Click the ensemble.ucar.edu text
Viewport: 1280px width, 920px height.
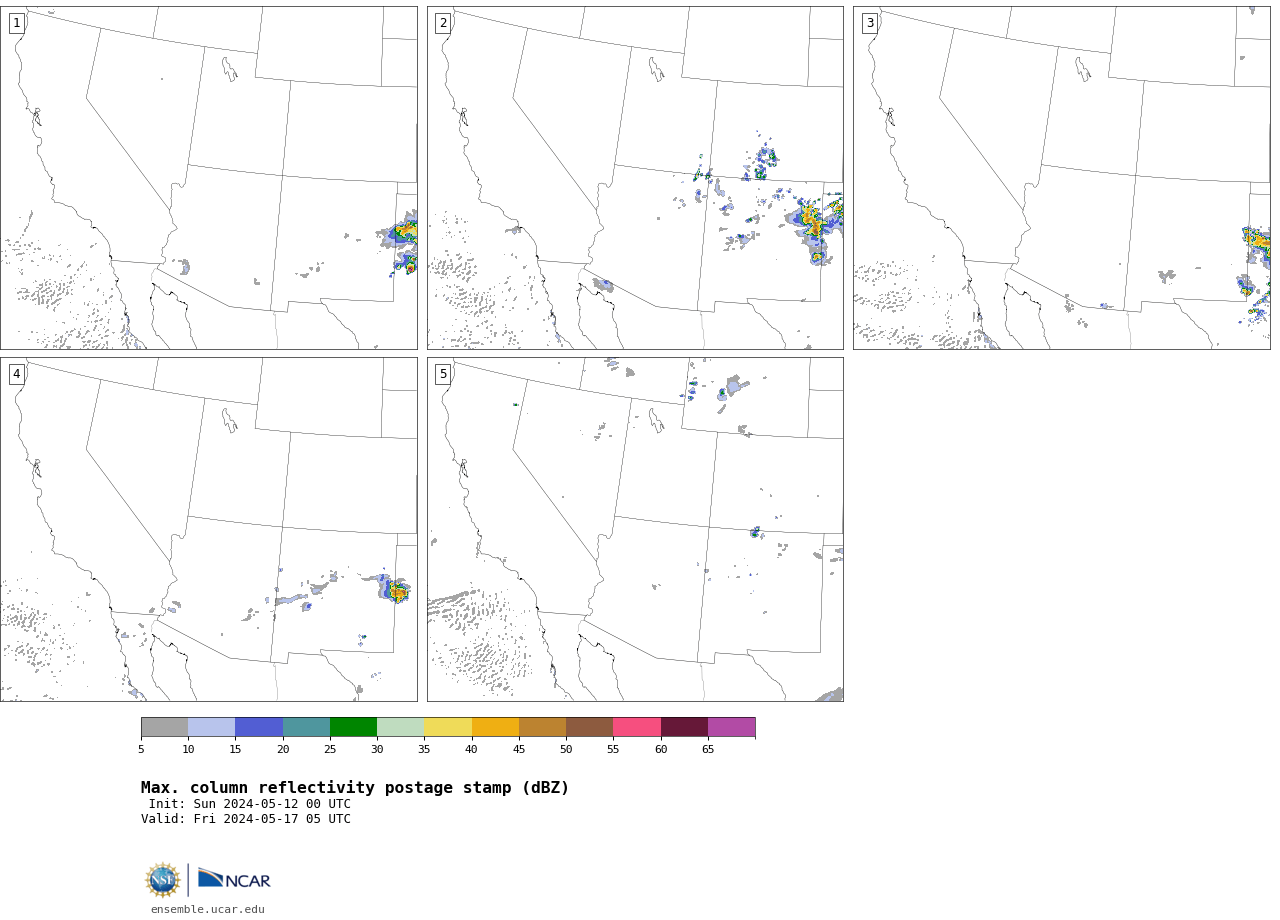click(x=208, y=909)
